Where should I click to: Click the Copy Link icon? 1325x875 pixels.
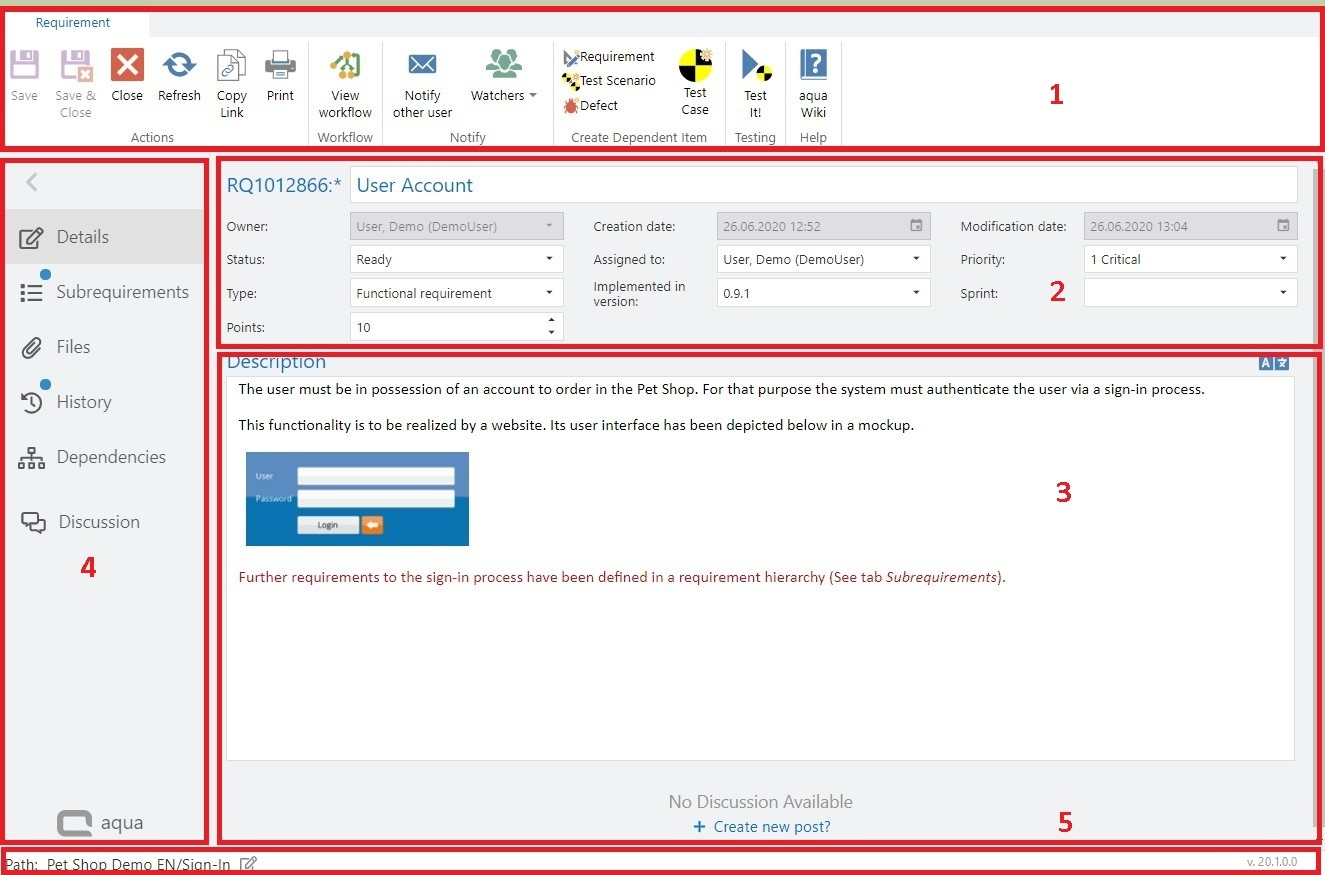[231, 67]
